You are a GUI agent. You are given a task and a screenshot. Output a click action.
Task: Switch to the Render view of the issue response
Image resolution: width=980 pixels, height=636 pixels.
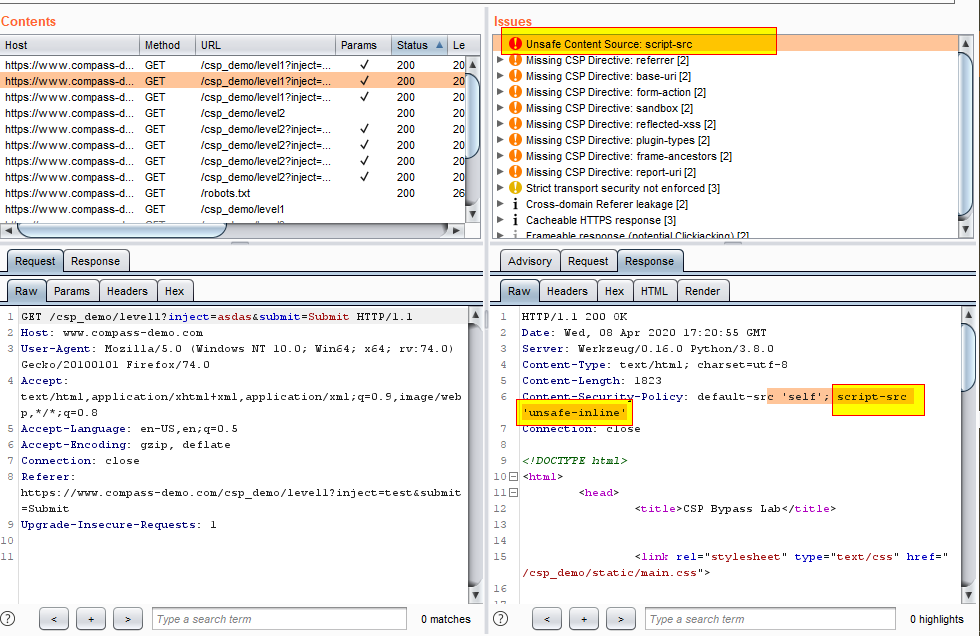click(702, 291)
